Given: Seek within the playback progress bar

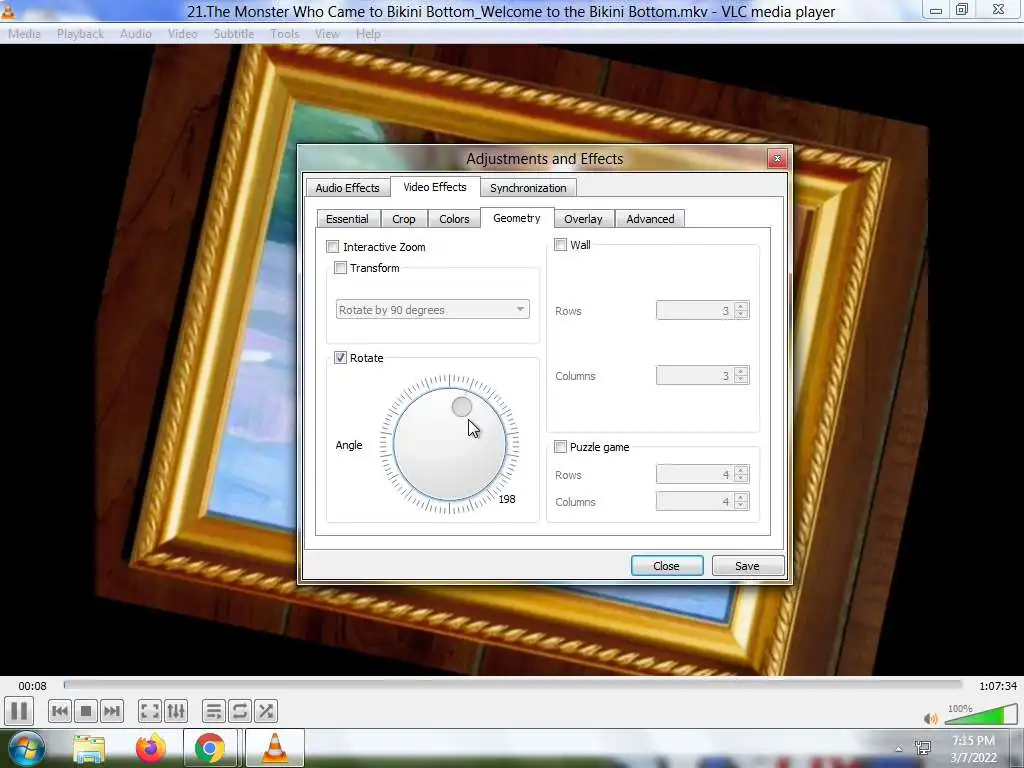Looking at the screenshot, I should pyautogui.click(x=513, y=684).
